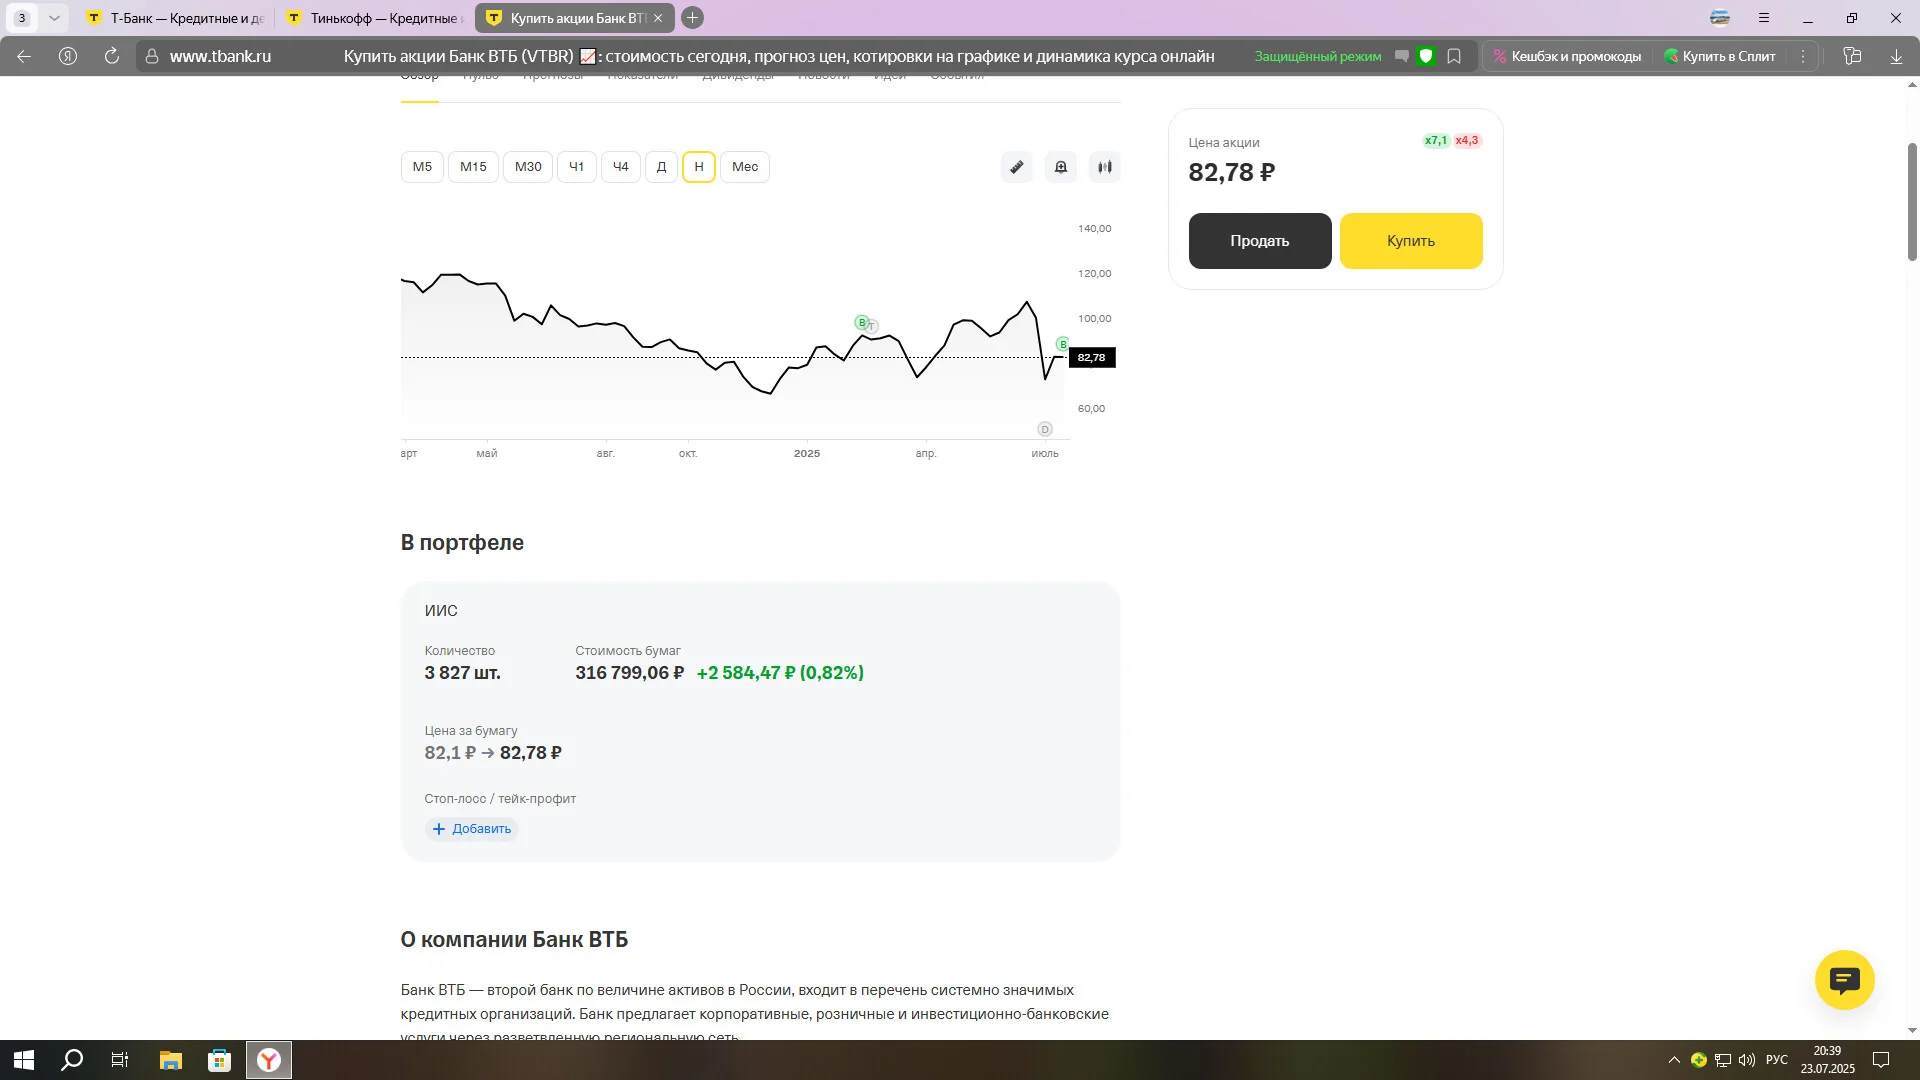Open a new browser tab
This screenshot has height=1080, width=1920.
pyautogui.click(x=692, y=18)
